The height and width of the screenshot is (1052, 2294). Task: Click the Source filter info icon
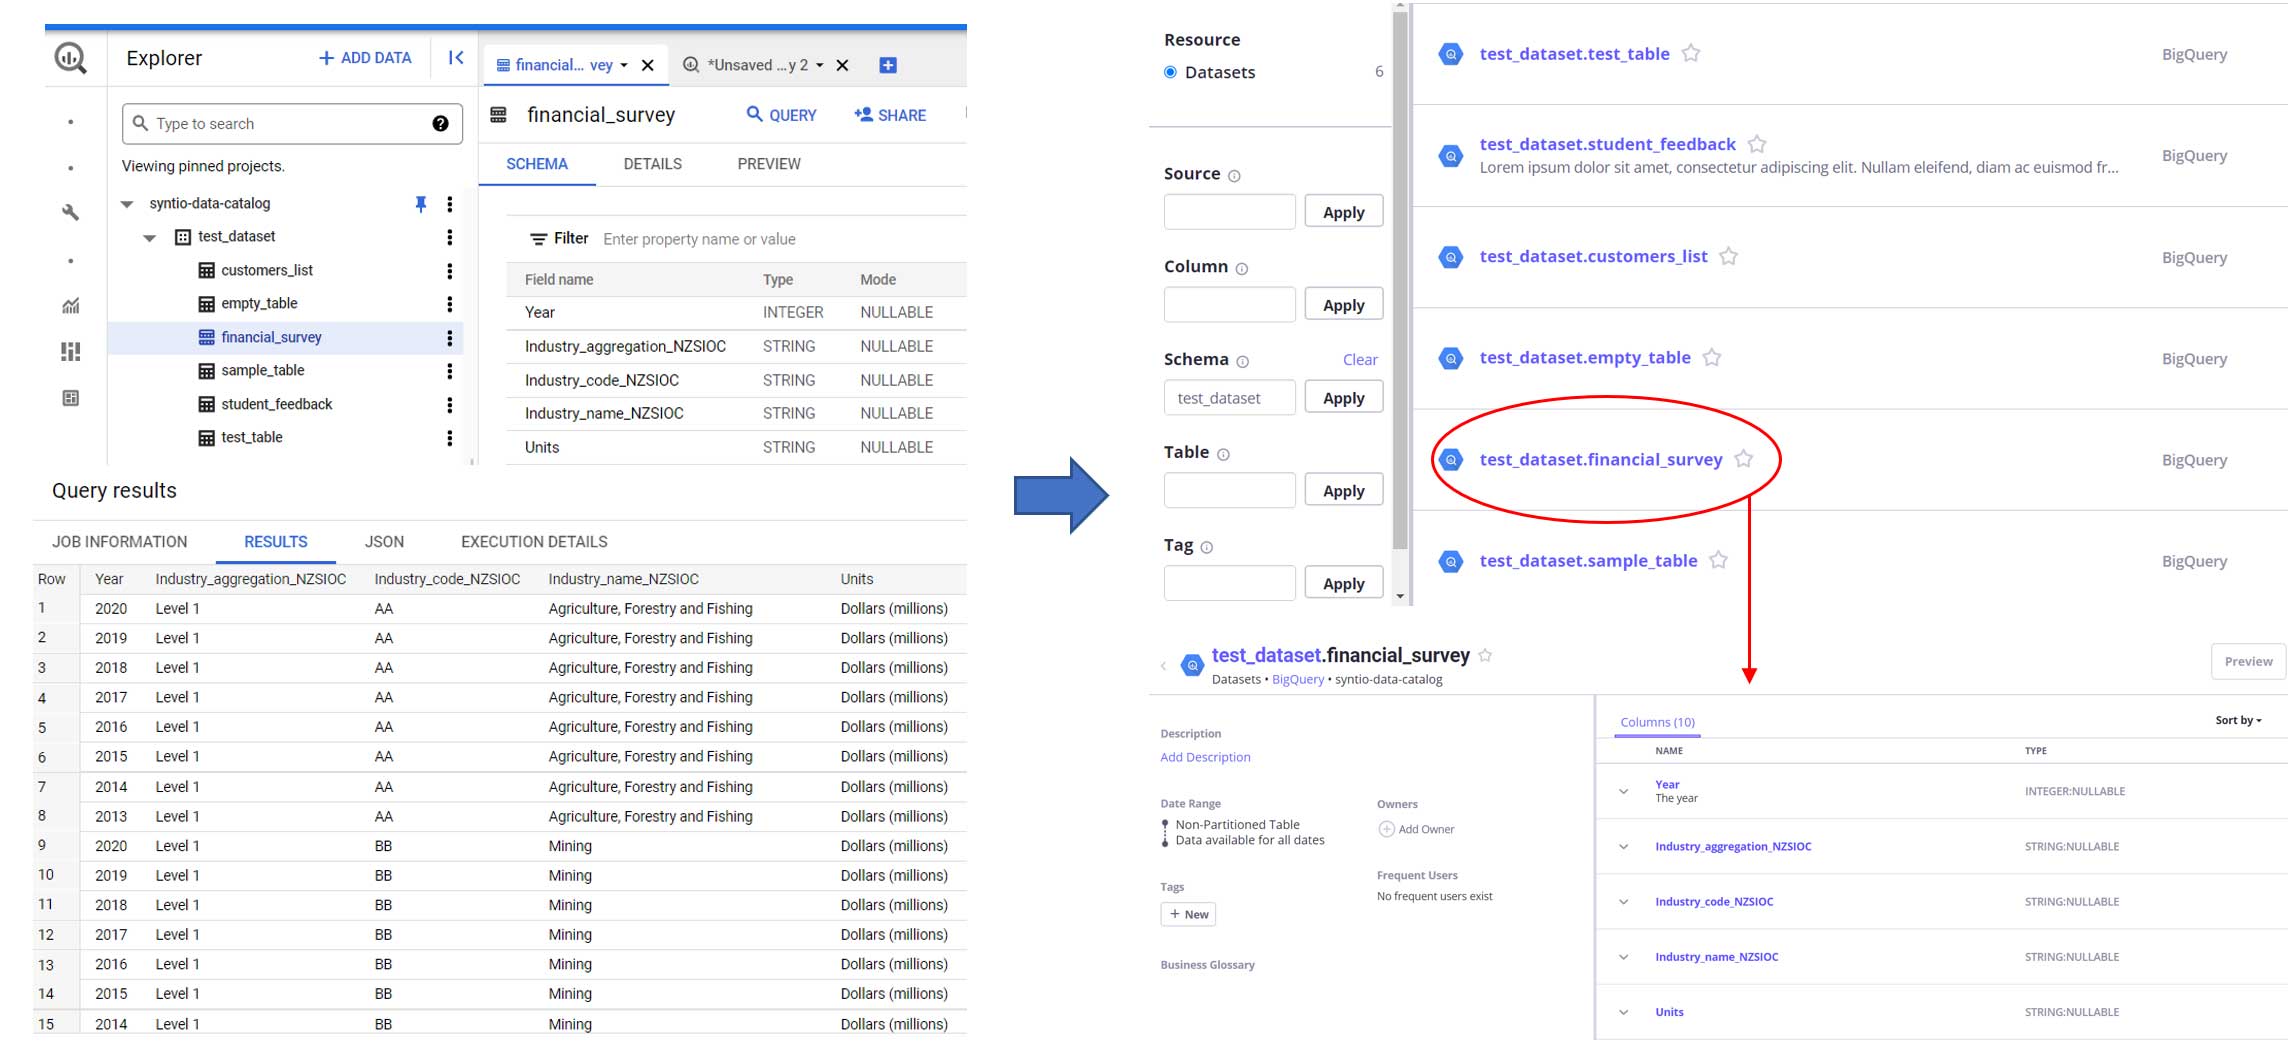click(1234, 176)
